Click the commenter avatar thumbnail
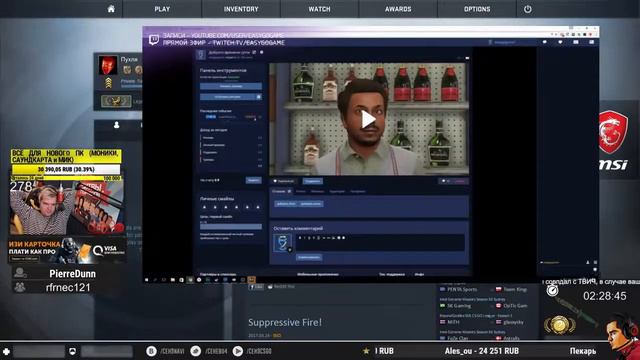640x360 pixels. 282,243
